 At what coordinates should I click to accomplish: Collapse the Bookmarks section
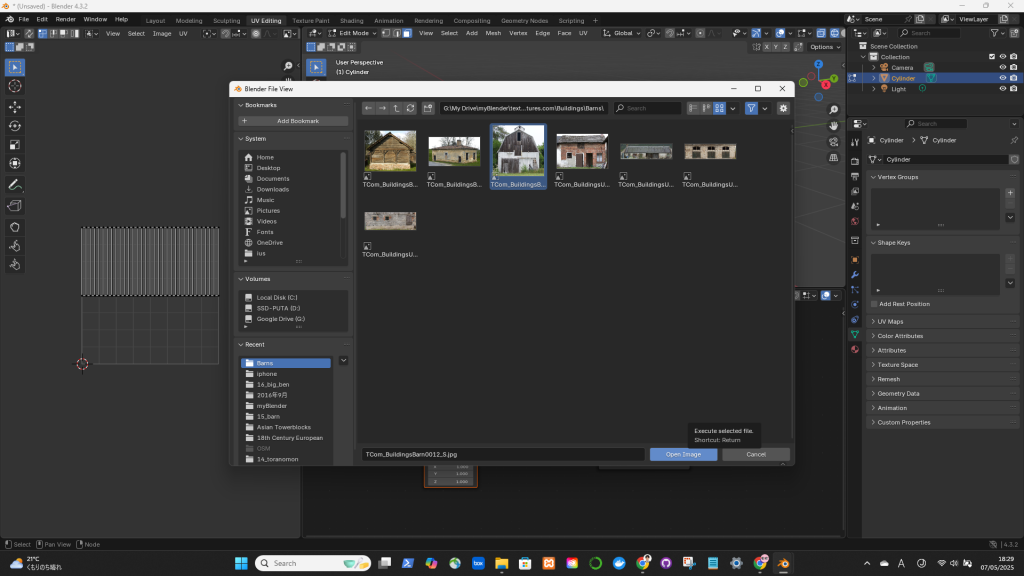click(x=241, y=105)
